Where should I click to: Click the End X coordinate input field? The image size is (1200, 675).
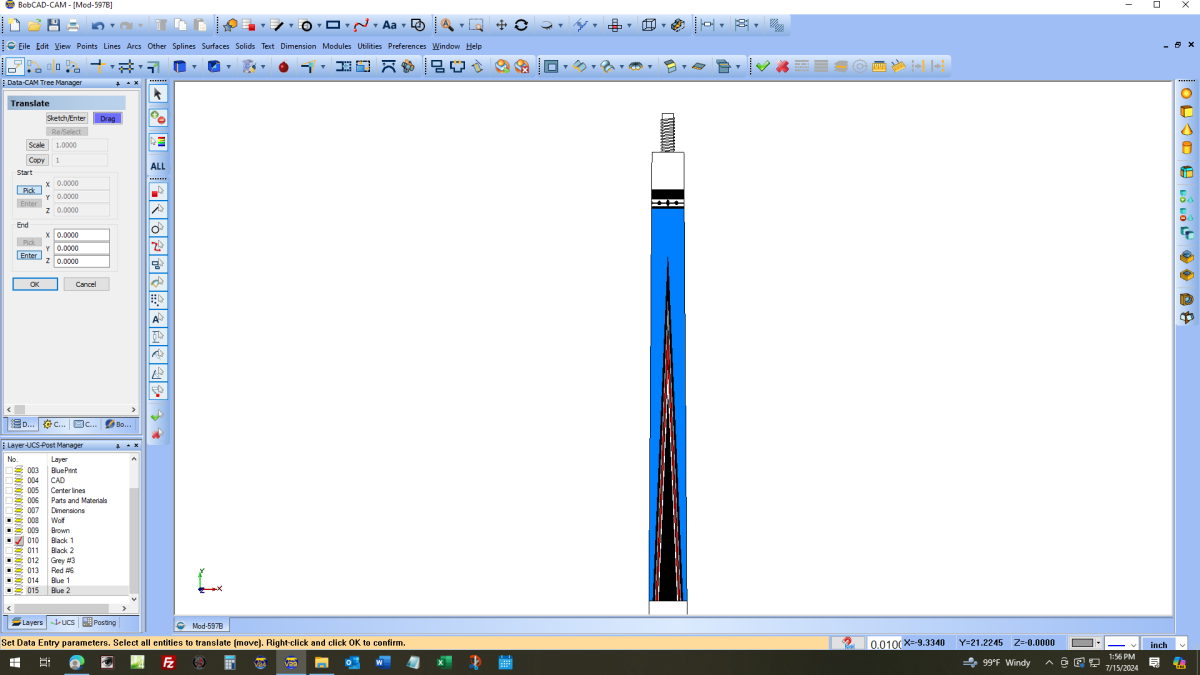81,235
